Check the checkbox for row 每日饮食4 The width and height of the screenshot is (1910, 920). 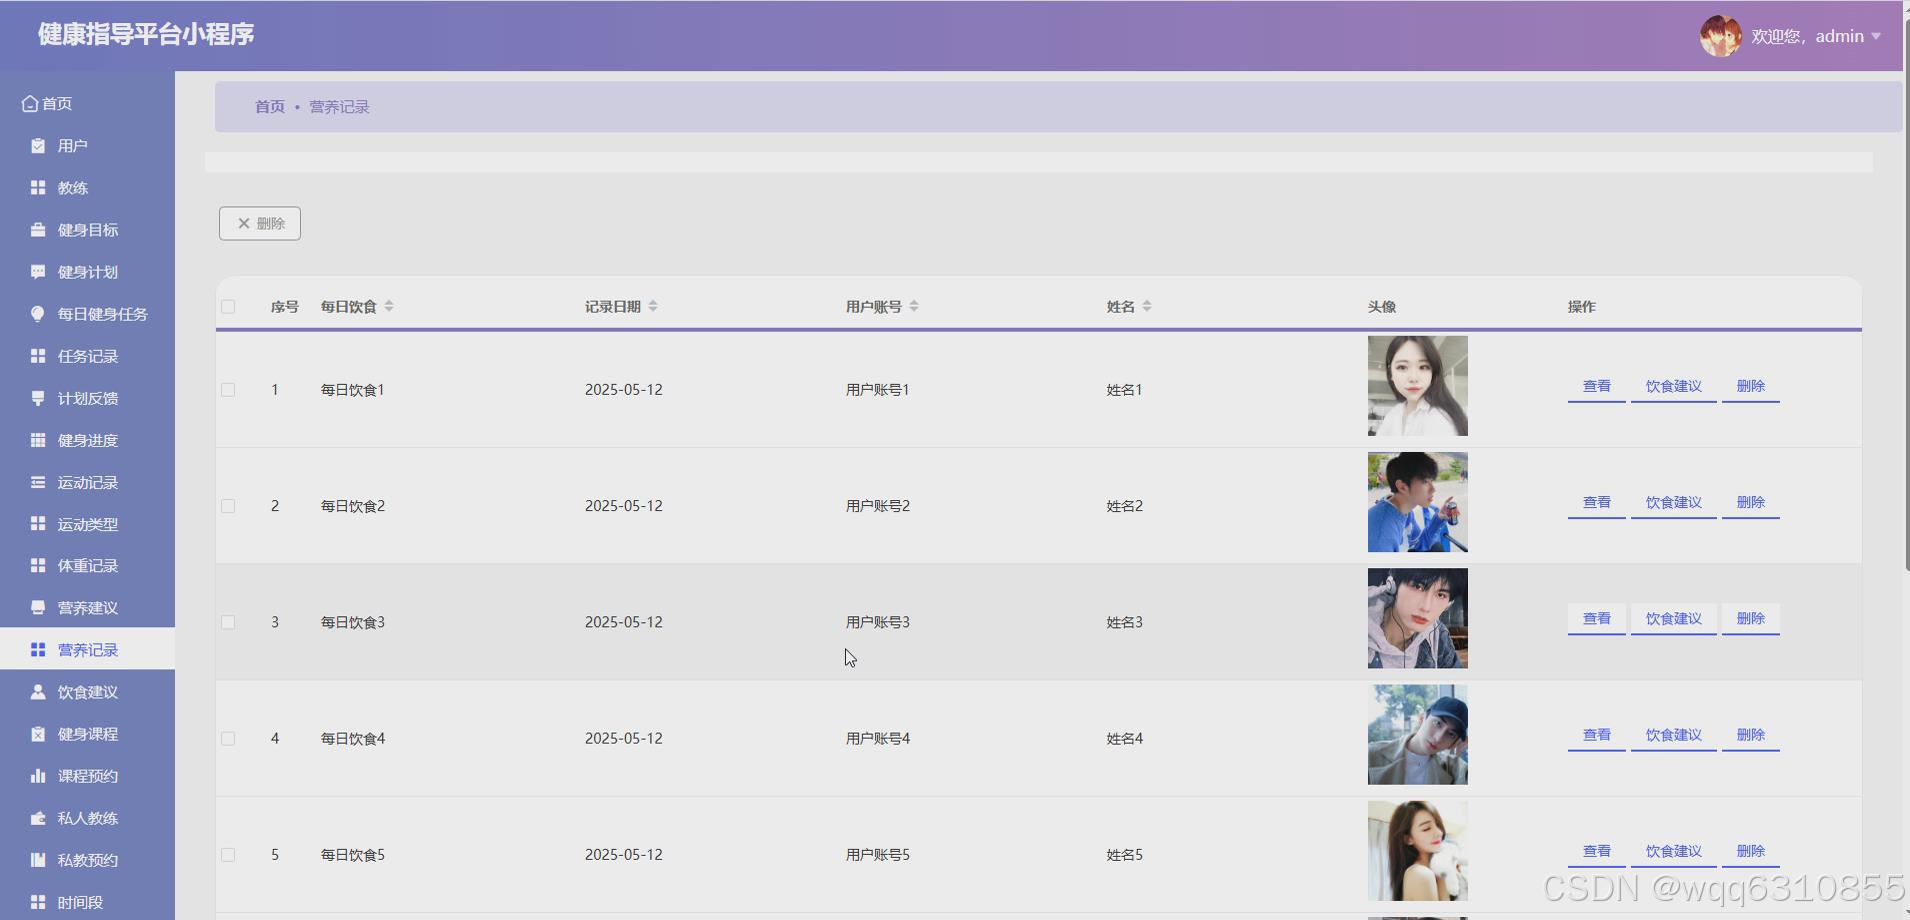[228, 739]
